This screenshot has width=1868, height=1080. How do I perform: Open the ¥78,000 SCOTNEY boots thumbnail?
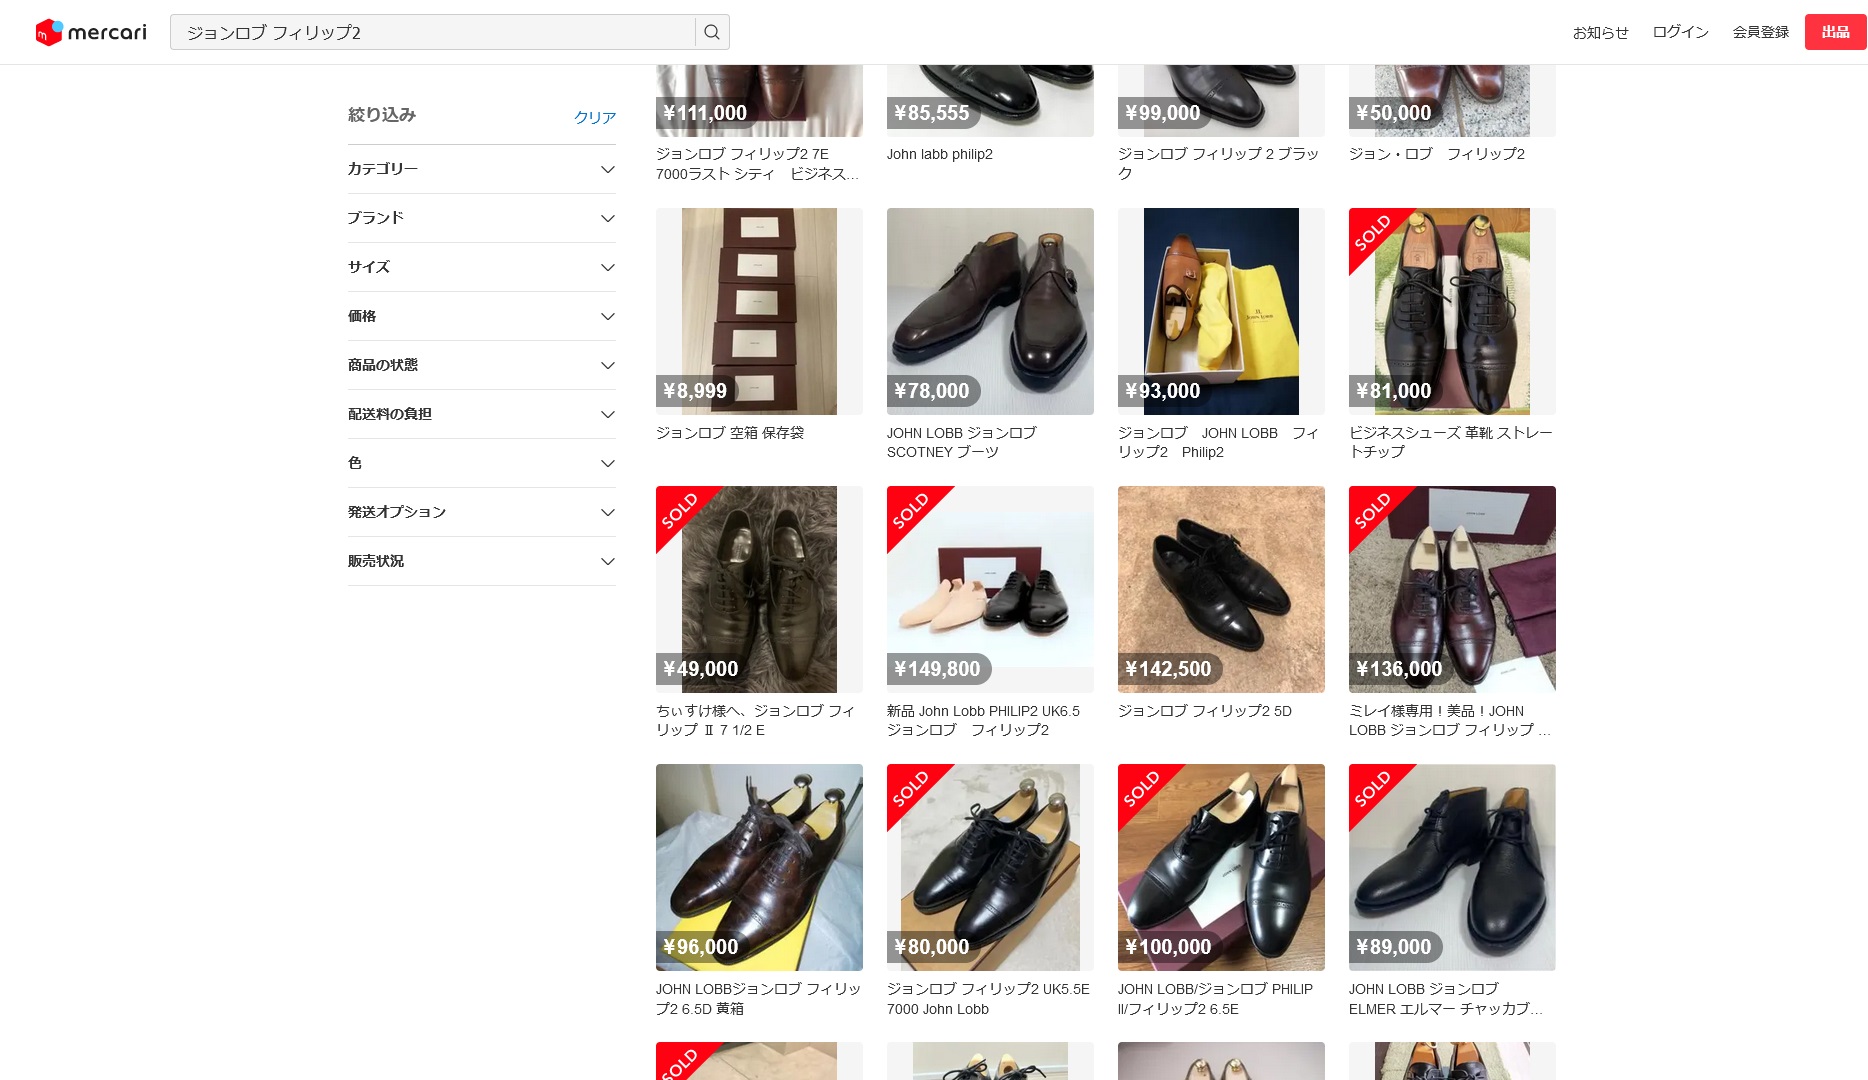point(990,311)
